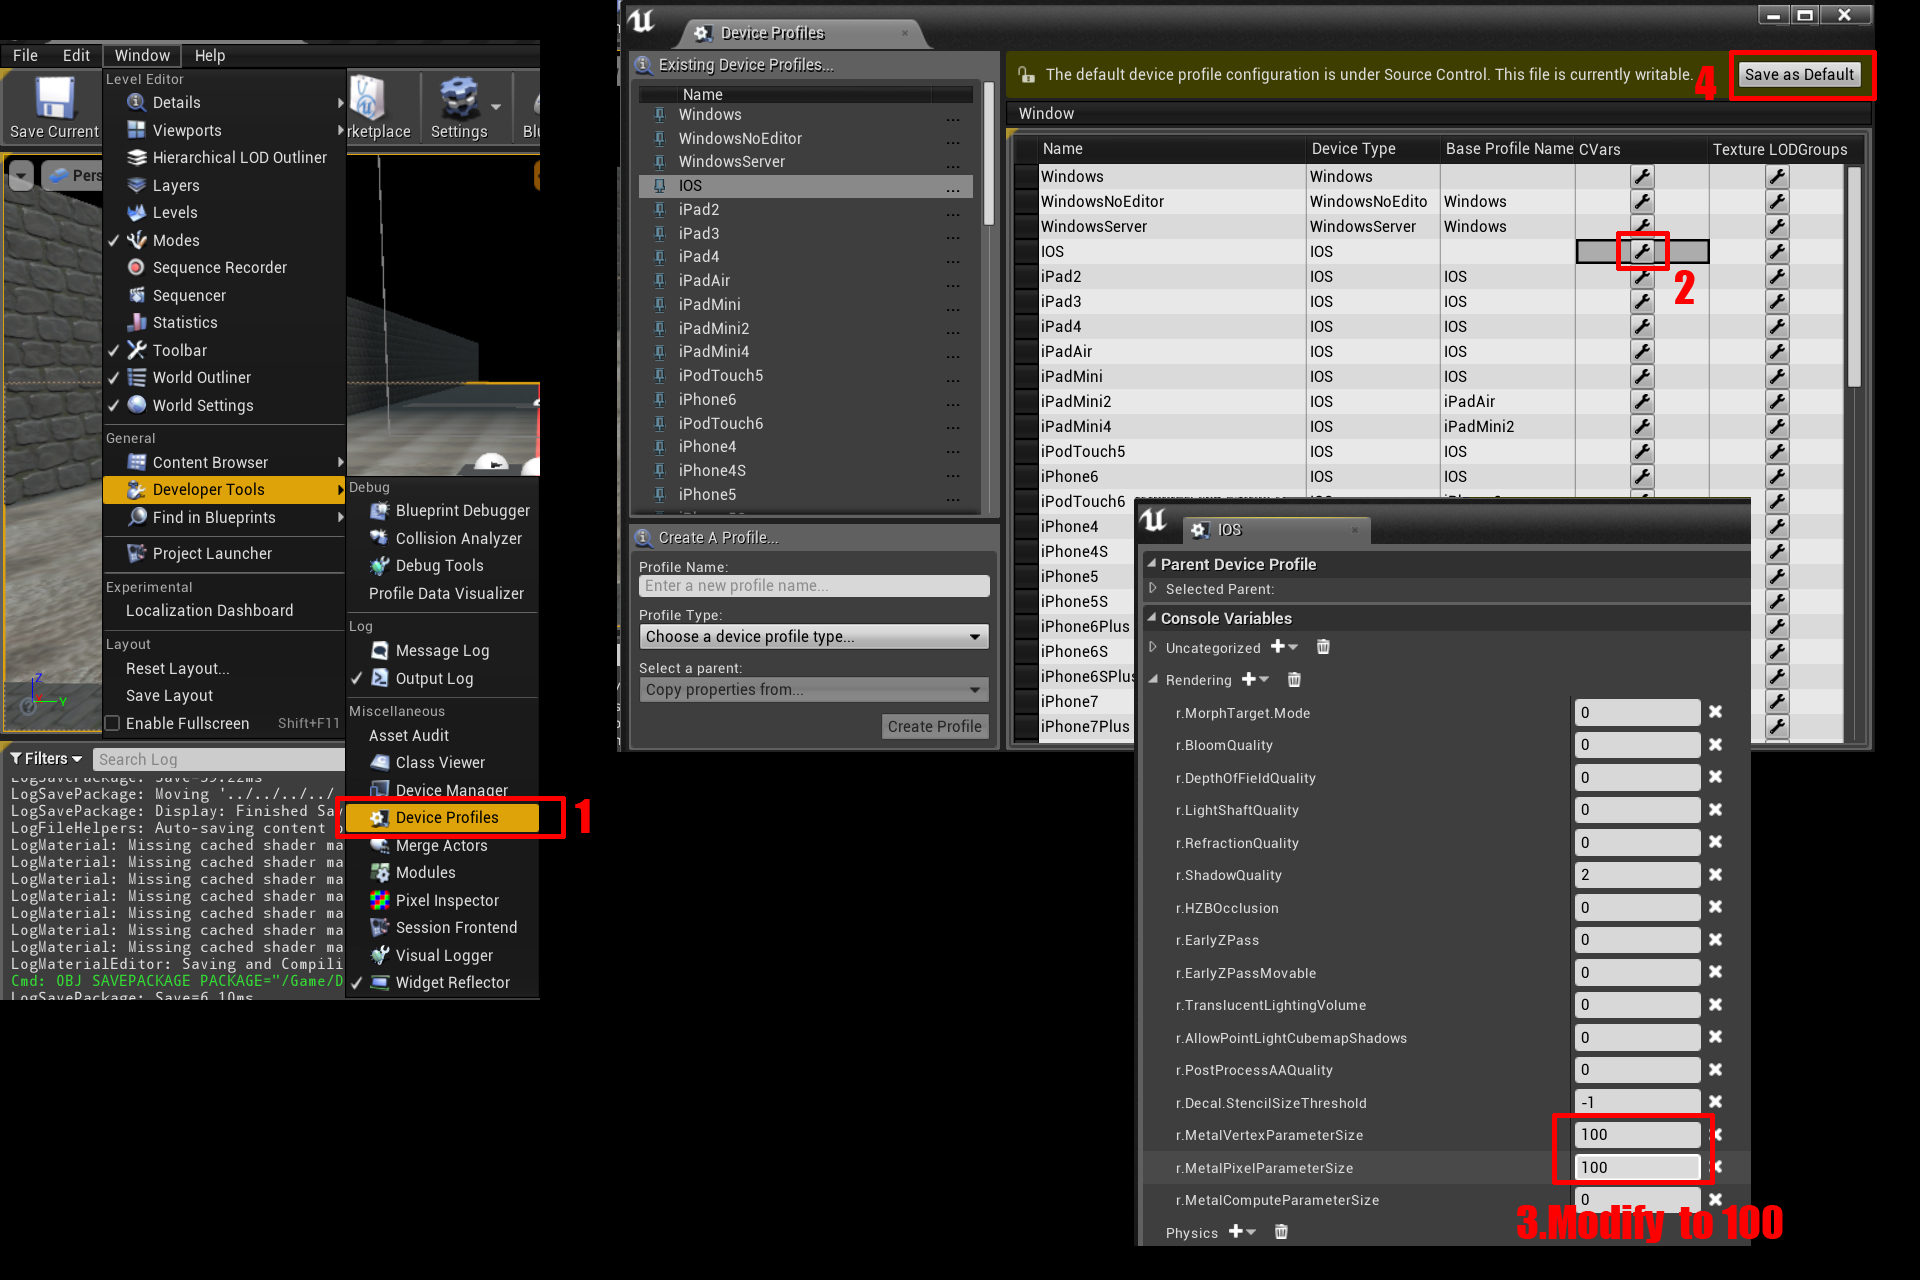Open the Profile Type dropdown
Viewport: 1920px width, 1280px height.
pyautogui.click(x=814, y=637)
